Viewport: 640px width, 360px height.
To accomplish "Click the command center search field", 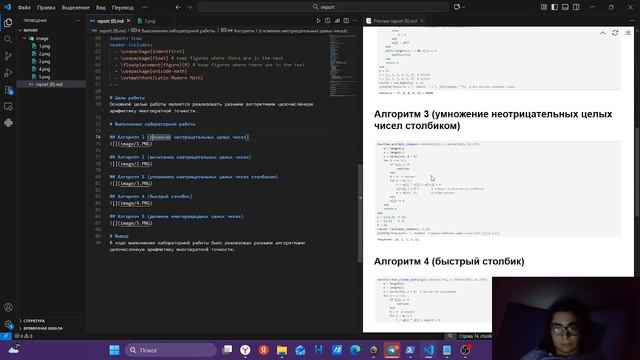I will click(x=323, y=7).
